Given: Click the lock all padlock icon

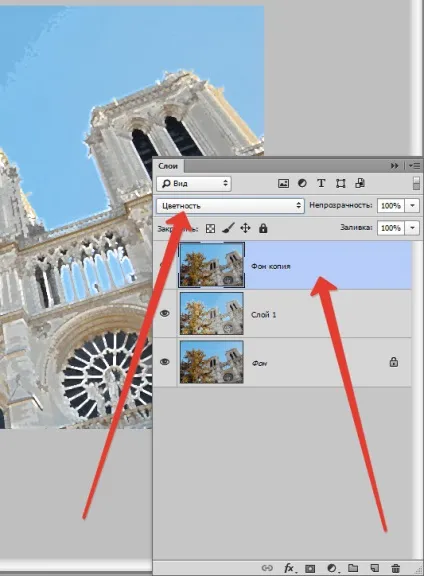Looking at the screenshot, I should (x=263, y=228).
